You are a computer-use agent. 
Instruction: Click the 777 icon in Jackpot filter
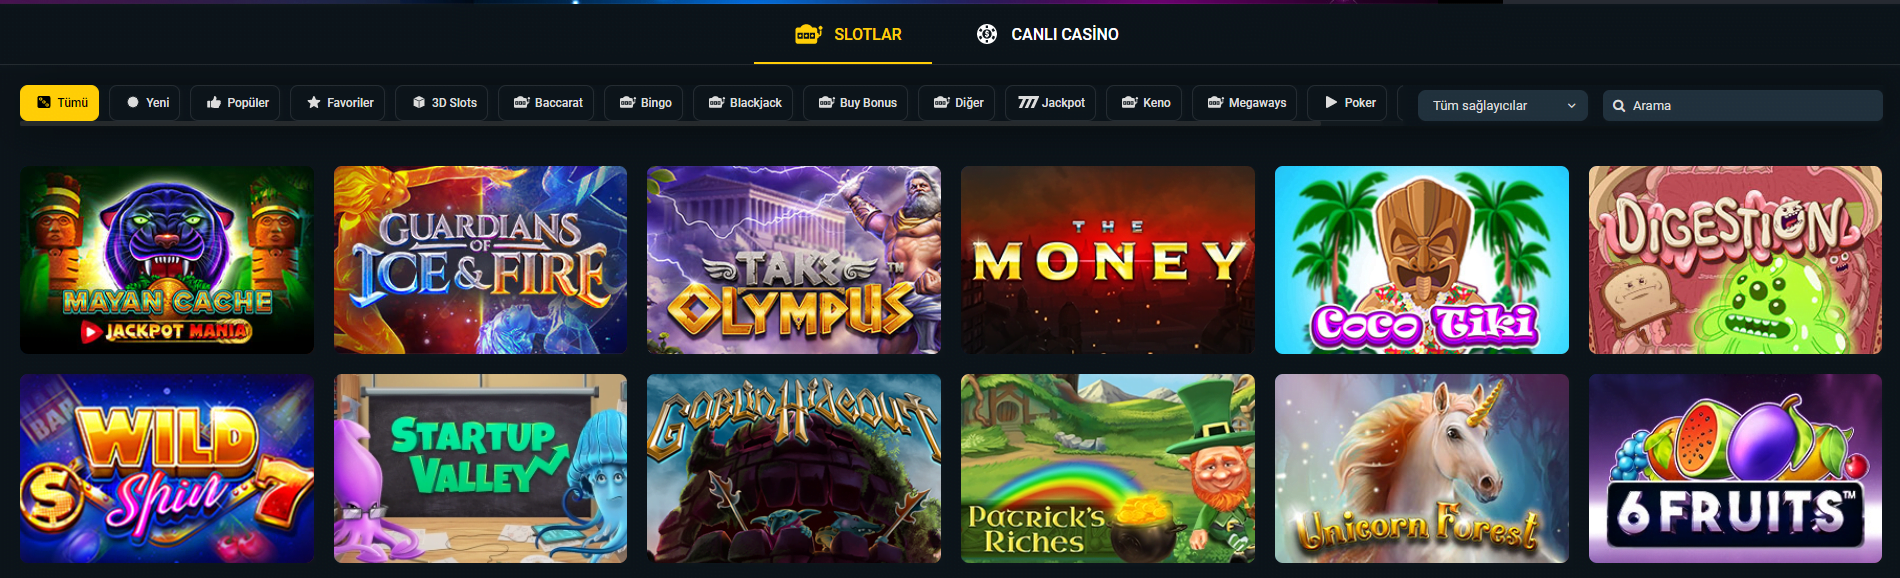tap(1027, 102)
